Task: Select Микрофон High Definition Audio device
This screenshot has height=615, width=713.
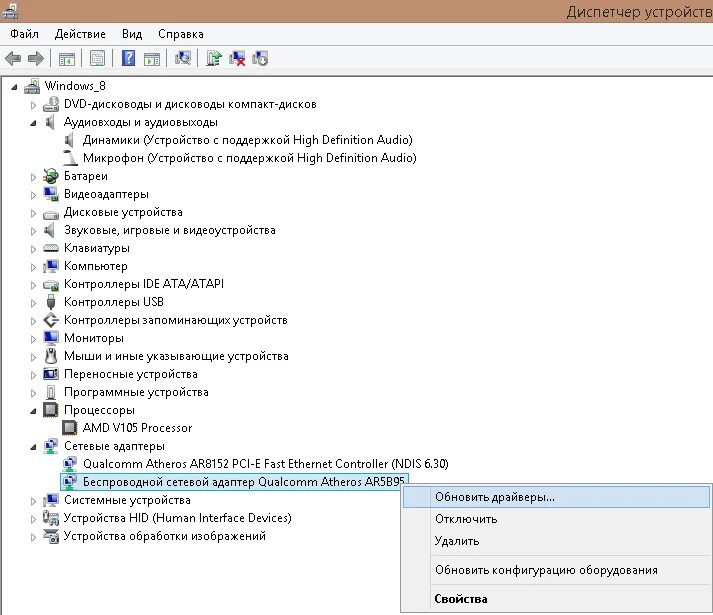Action: [249, 158]
